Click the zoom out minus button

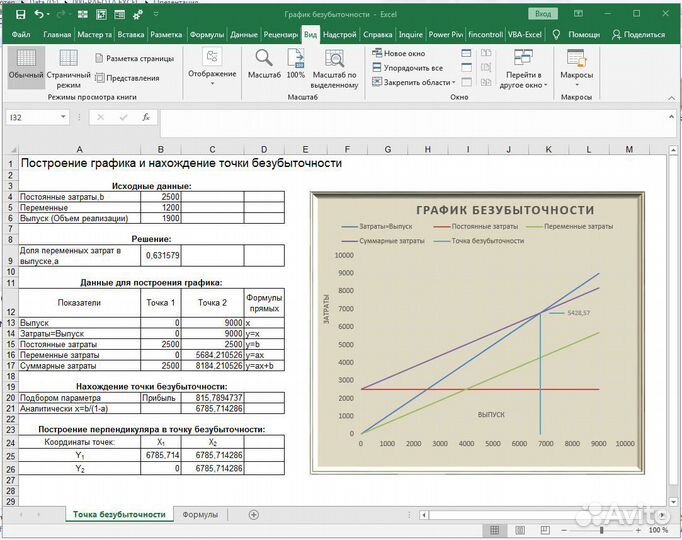tap(564, 530)
